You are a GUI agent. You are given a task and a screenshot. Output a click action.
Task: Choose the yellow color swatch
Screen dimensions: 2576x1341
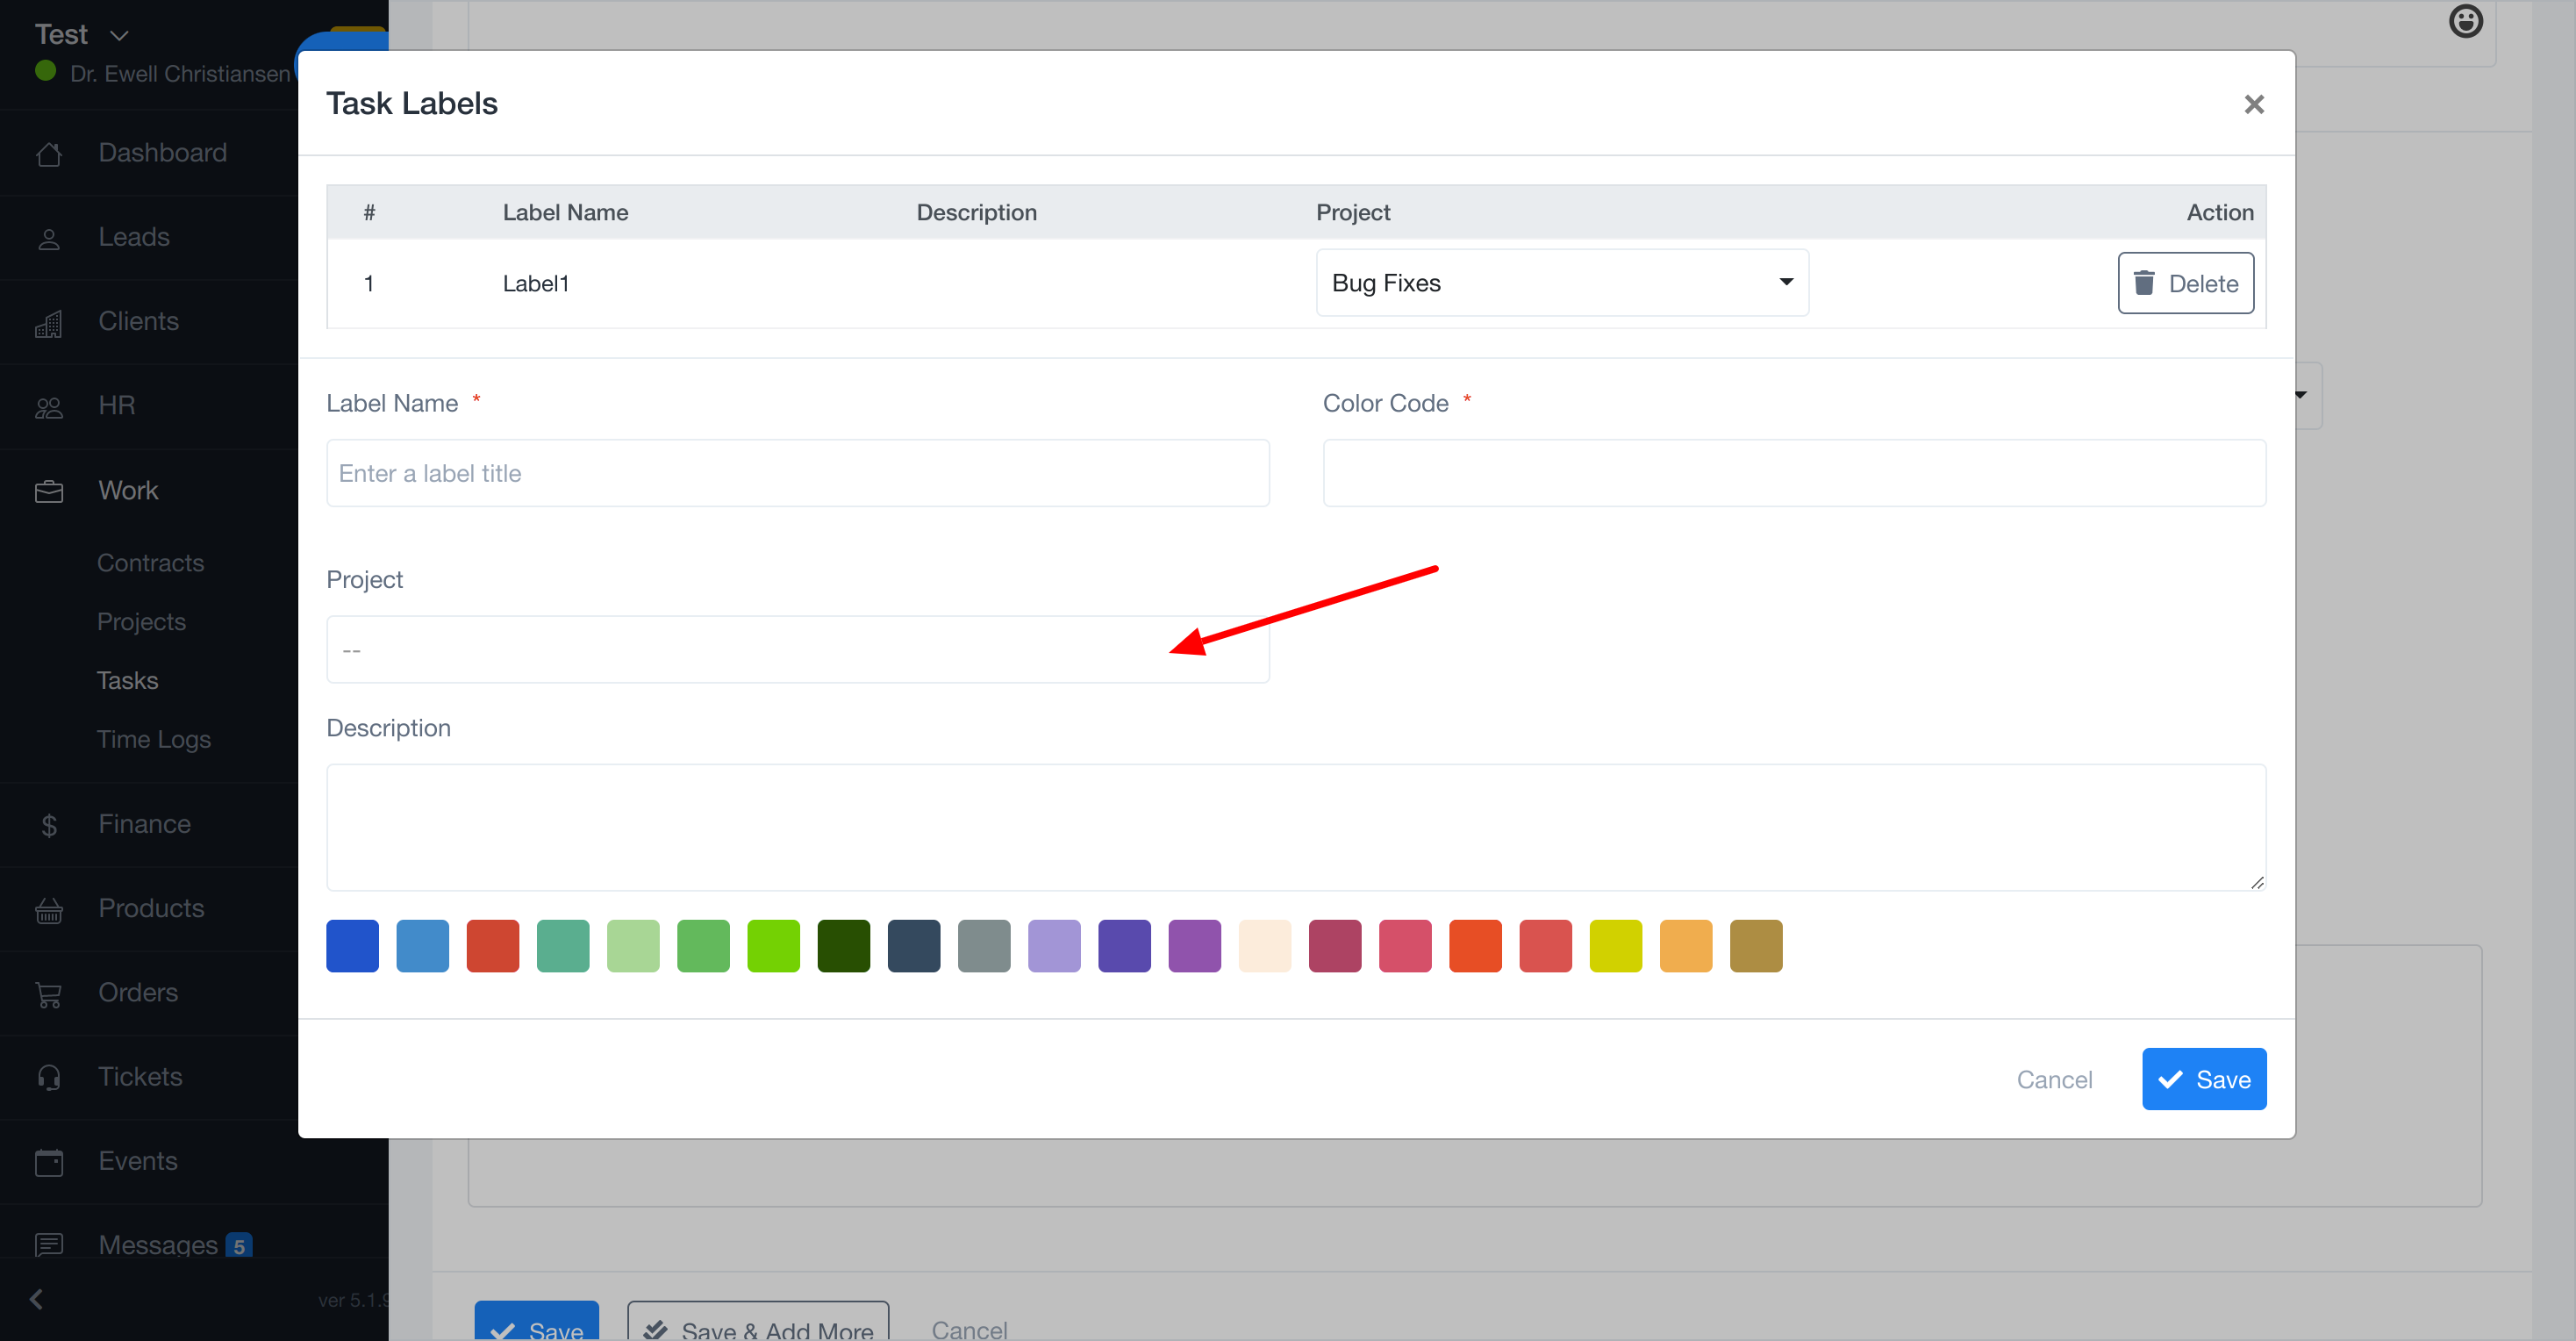pos(1615,945)
